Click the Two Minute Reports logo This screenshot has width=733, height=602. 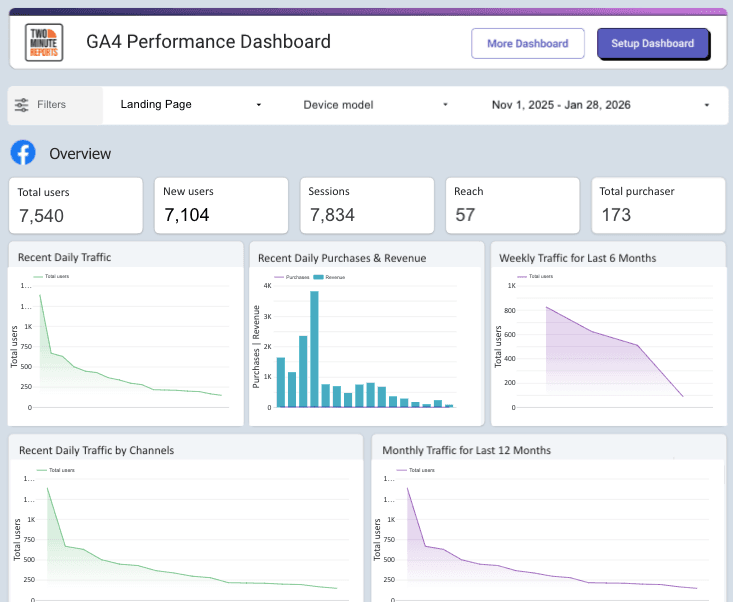[x=44, y=43]
